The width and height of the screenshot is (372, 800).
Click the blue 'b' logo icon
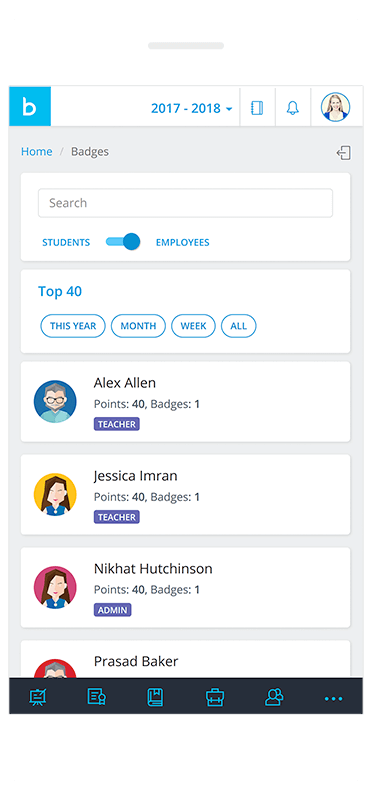tap(30, 106)
